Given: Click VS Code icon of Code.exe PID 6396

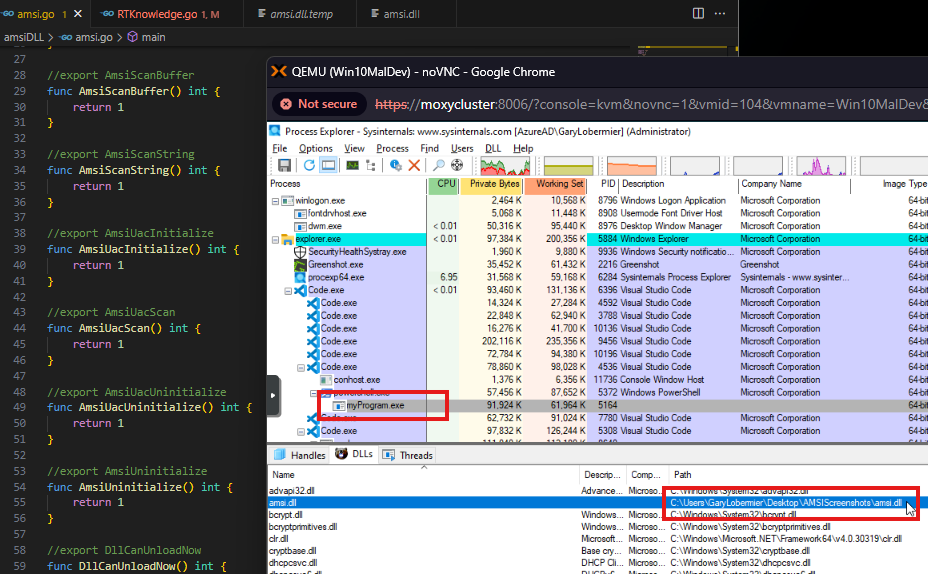Looking at the screenshot, I should tap(300, 290).
